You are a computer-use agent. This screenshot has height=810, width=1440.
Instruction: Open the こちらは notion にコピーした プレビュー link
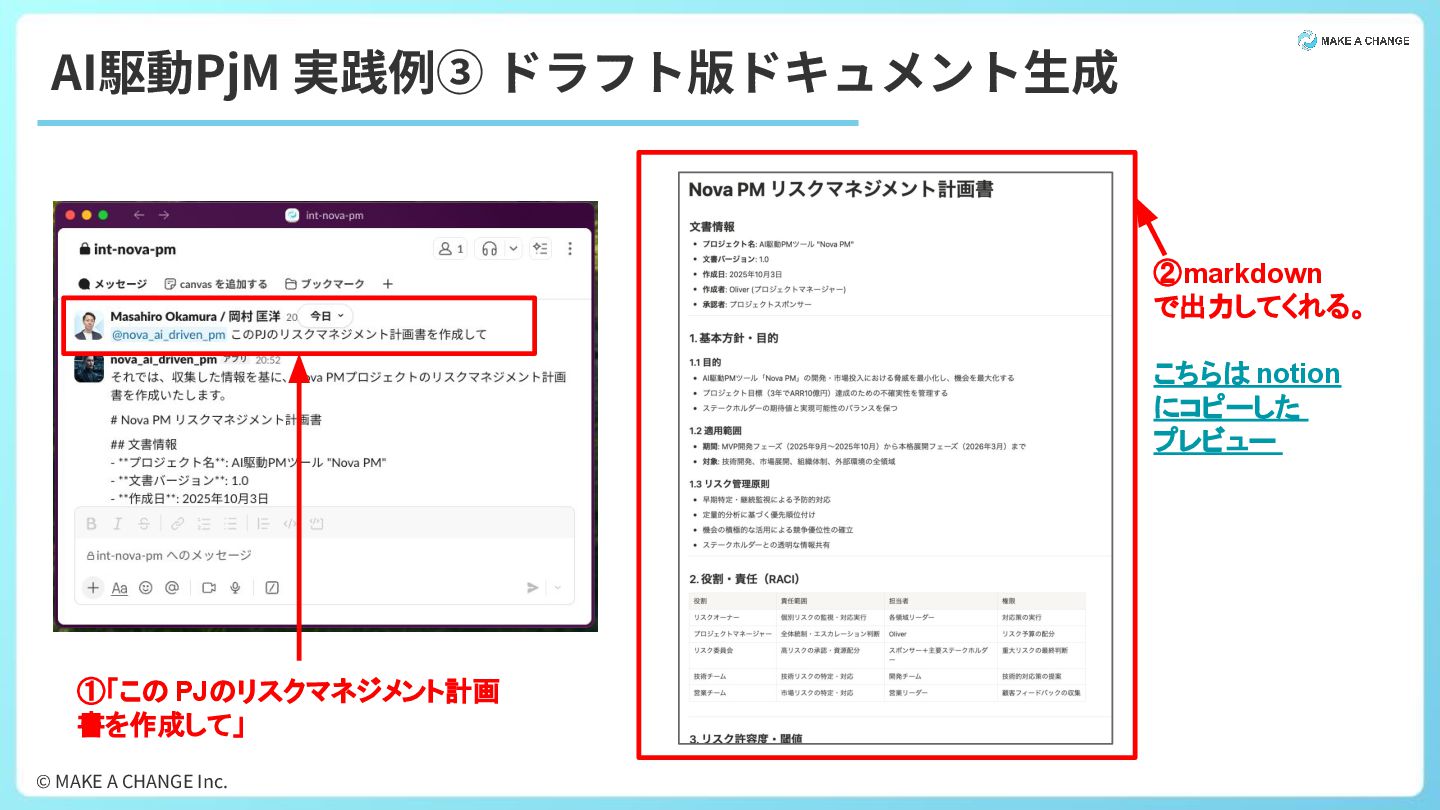pos(1246,408)
